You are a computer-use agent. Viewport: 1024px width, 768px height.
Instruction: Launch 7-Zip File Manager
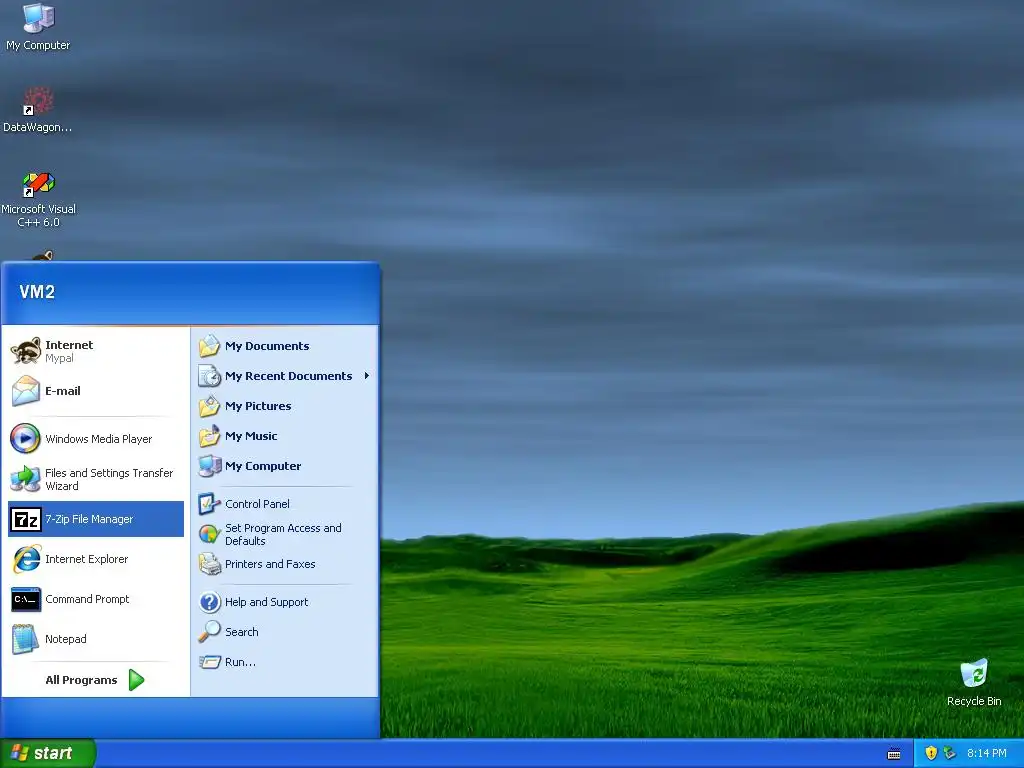(x=95, y=519)
